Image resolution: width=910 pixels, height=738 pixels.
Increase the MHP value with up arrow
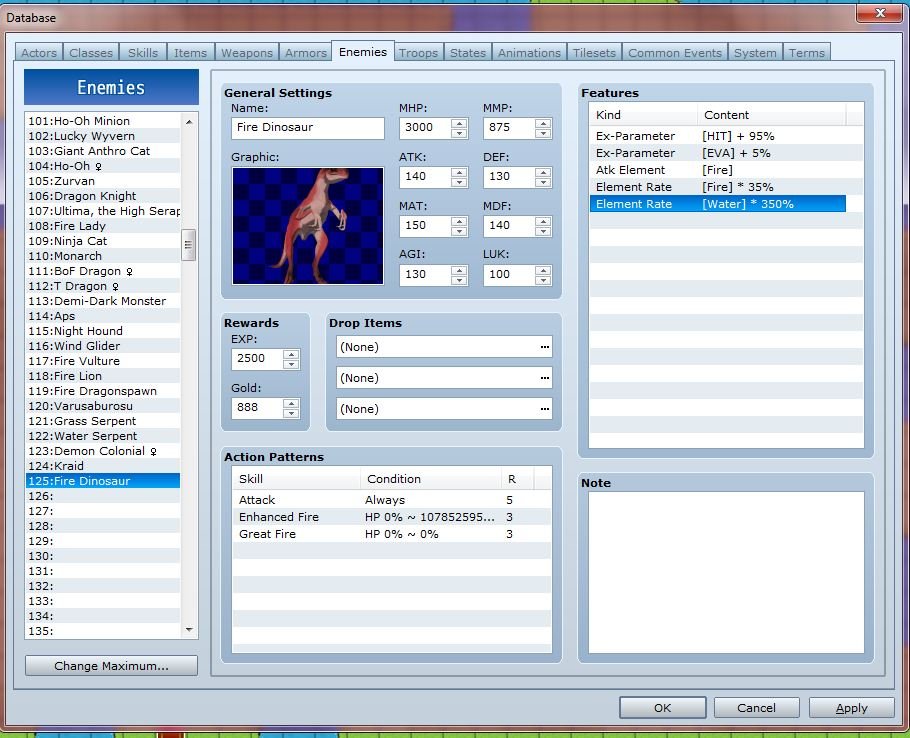point(459,123)
